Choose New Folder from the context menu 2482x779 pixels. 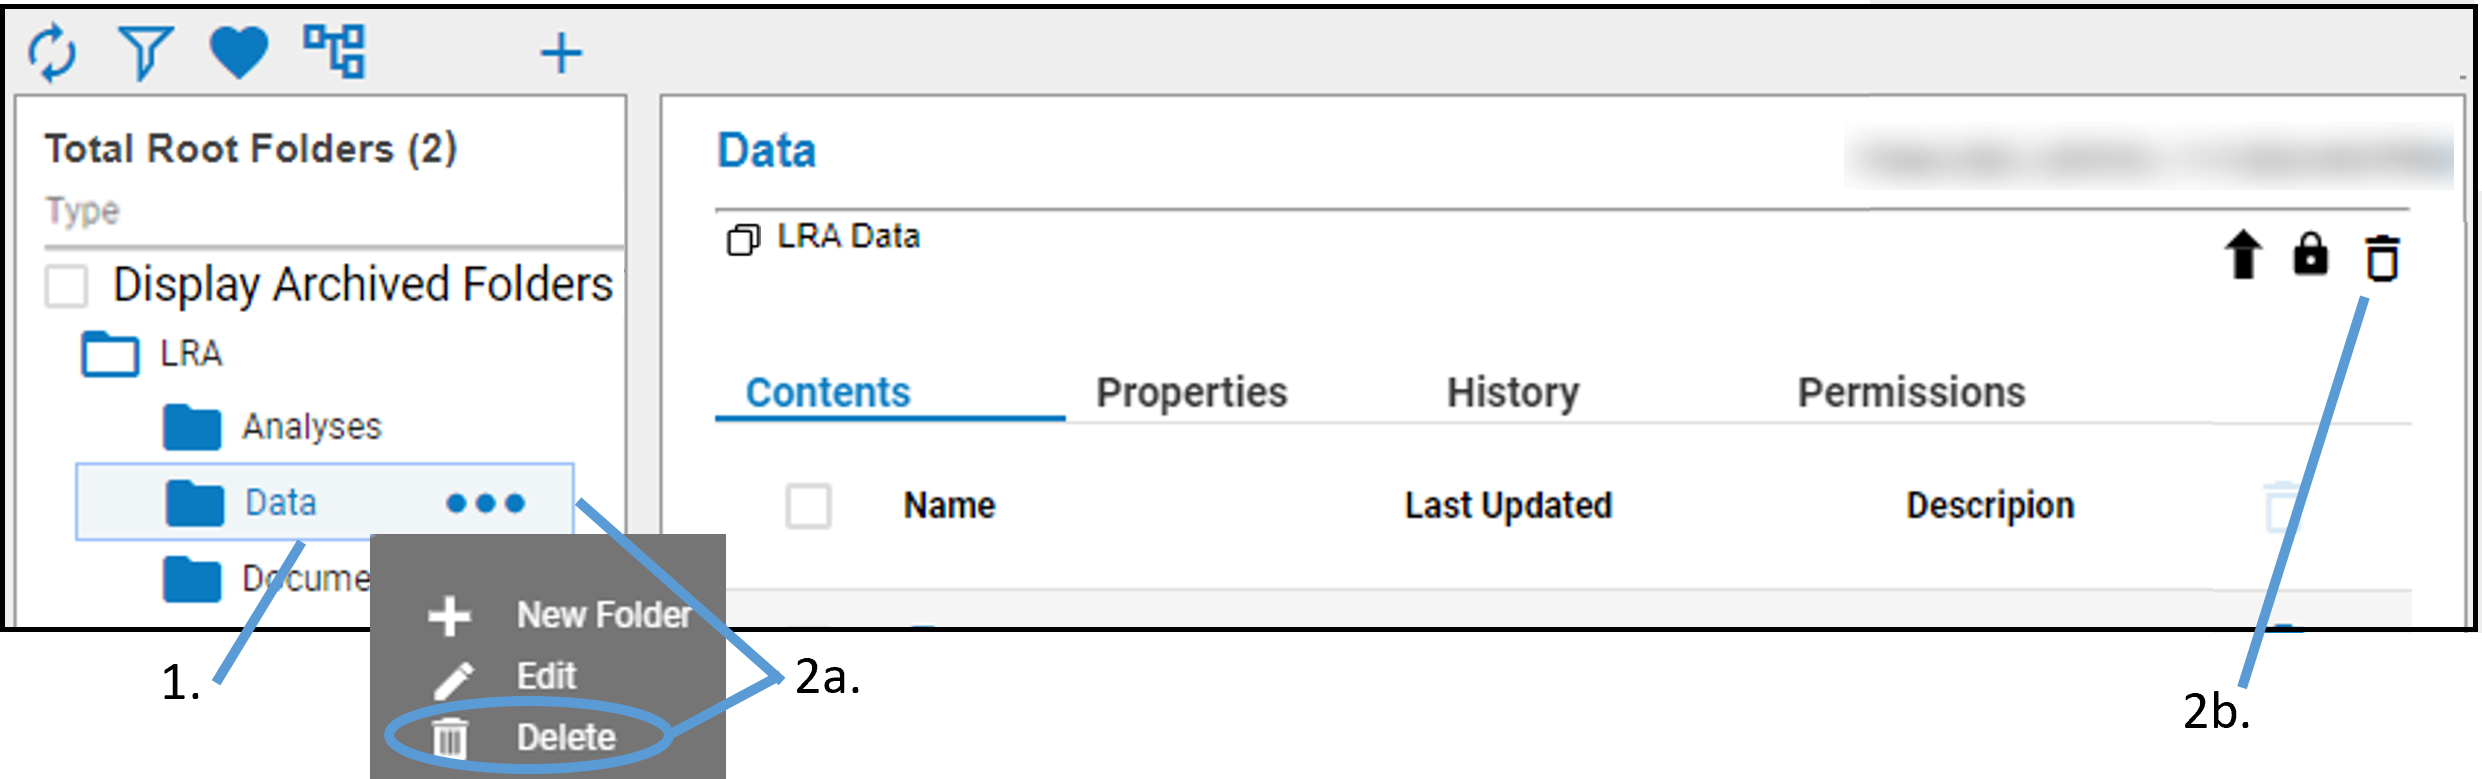(603, 615)
